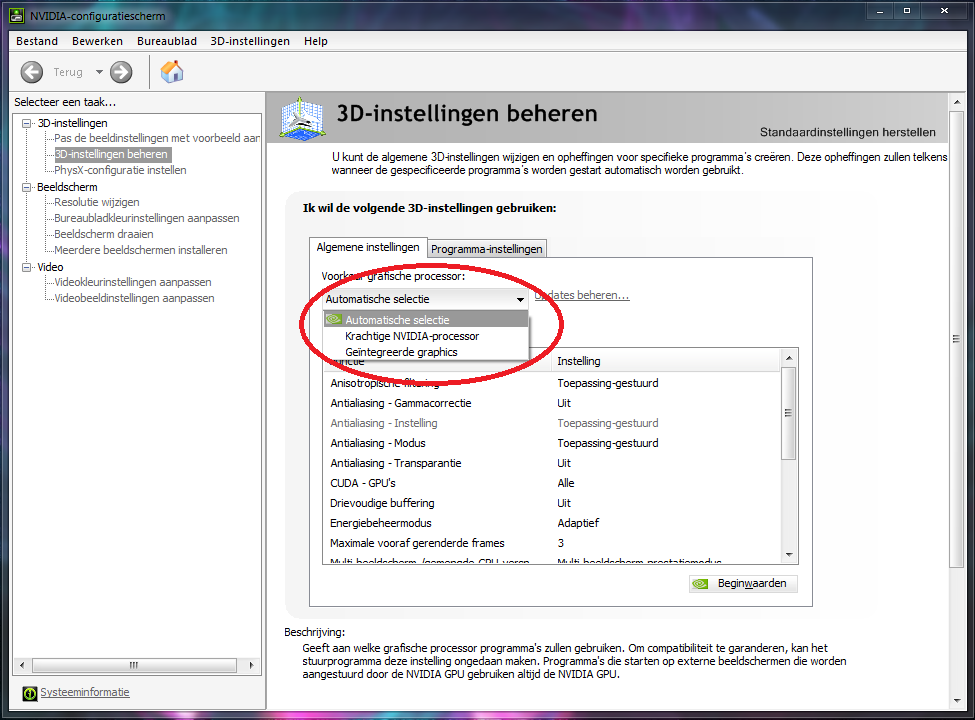Screen dimensions: 975x720
Task: Open the Help menu
Action: point(315,41)
